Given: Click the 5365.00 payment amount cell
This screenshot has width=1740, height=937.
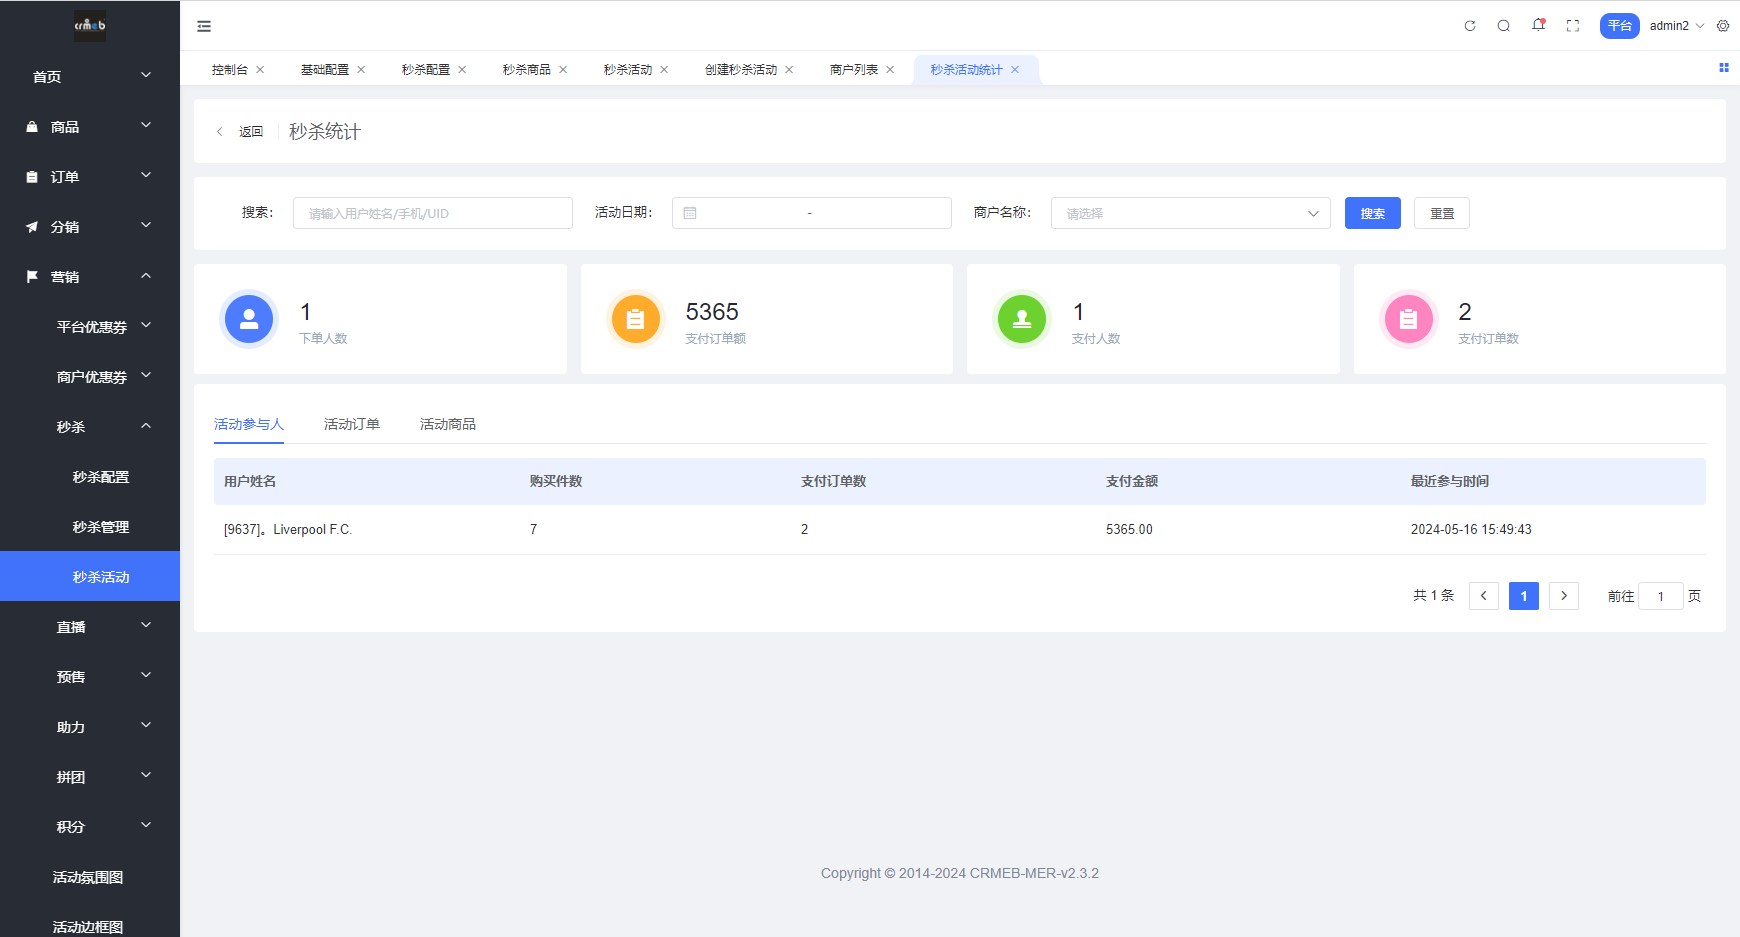Looking at the screenshot, I should [1129, 529].
